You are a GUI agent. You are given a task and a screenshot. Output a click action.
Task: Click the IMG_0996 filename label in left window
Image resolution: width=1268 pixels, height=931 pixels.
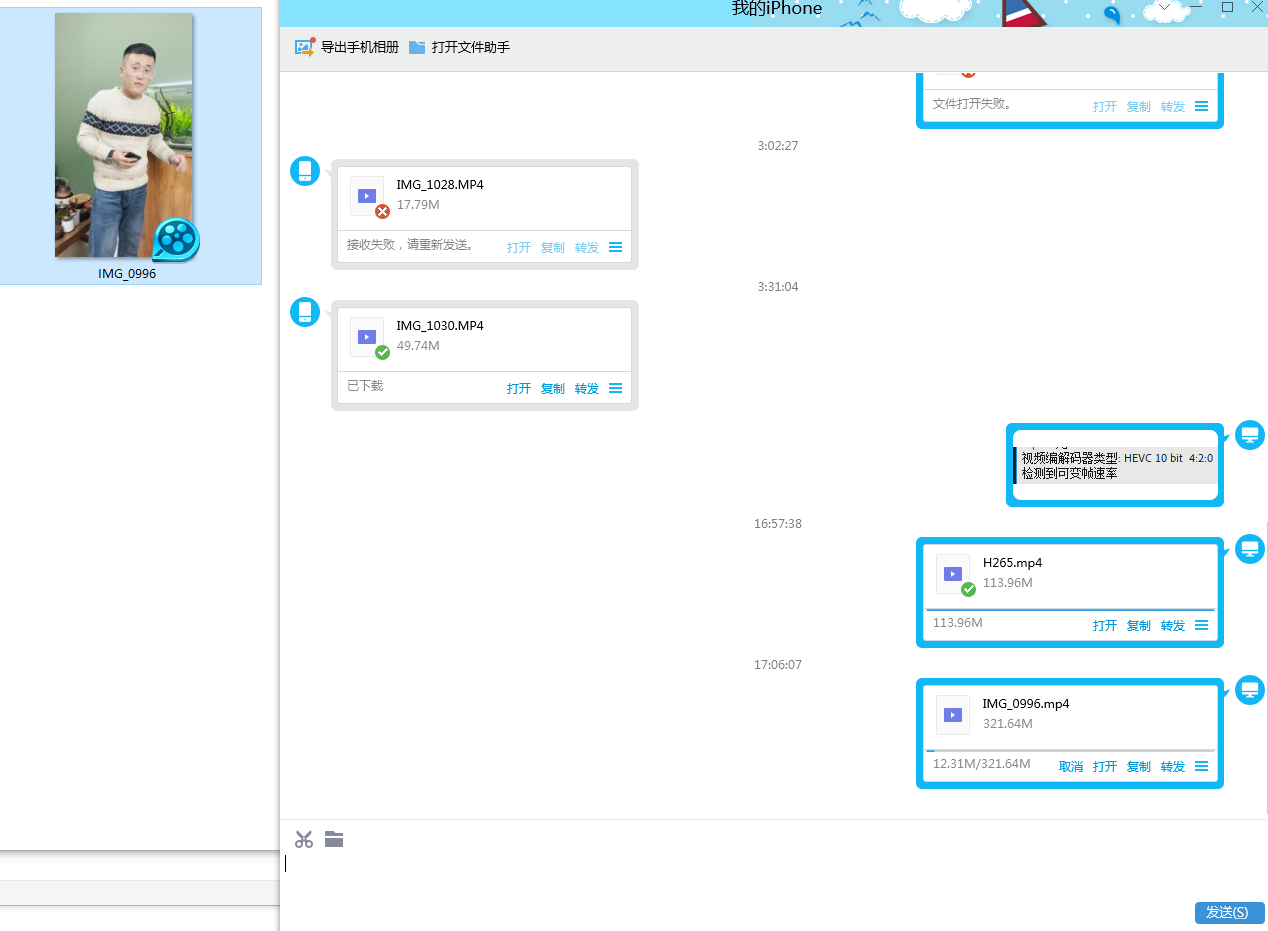point(127,274)
